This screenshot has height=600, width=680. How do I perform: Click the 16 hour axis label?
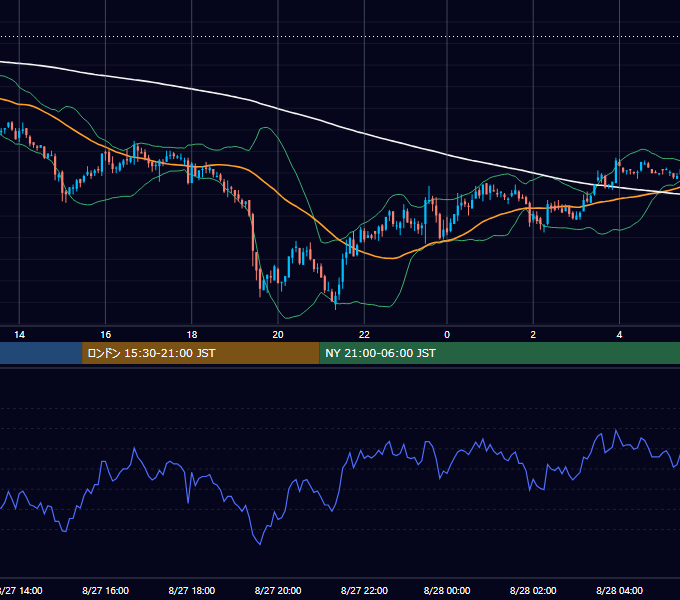(105, 335)
